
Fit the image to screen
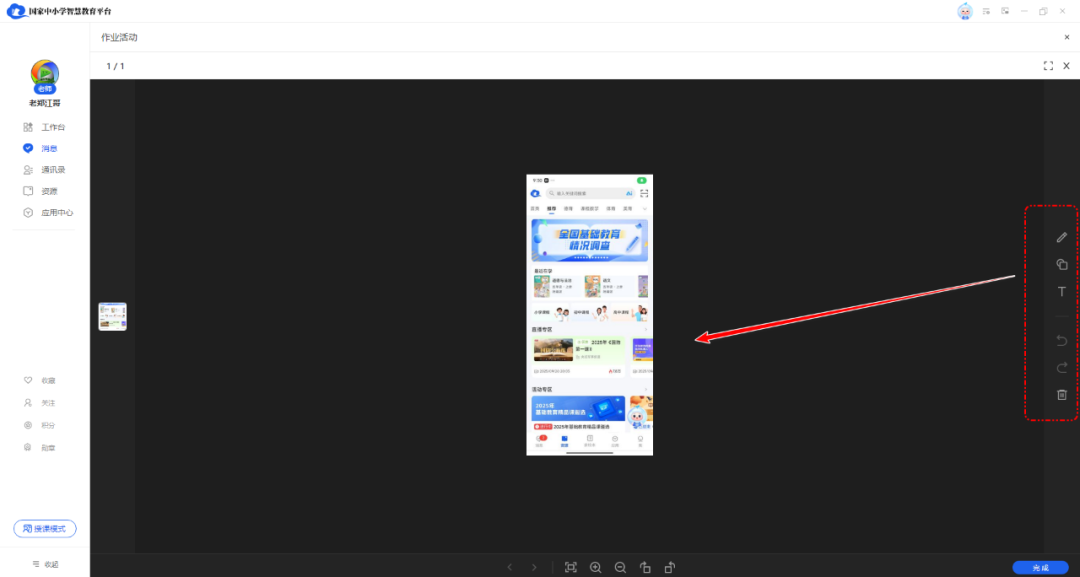pyautogui.click(x=571, y=567)
